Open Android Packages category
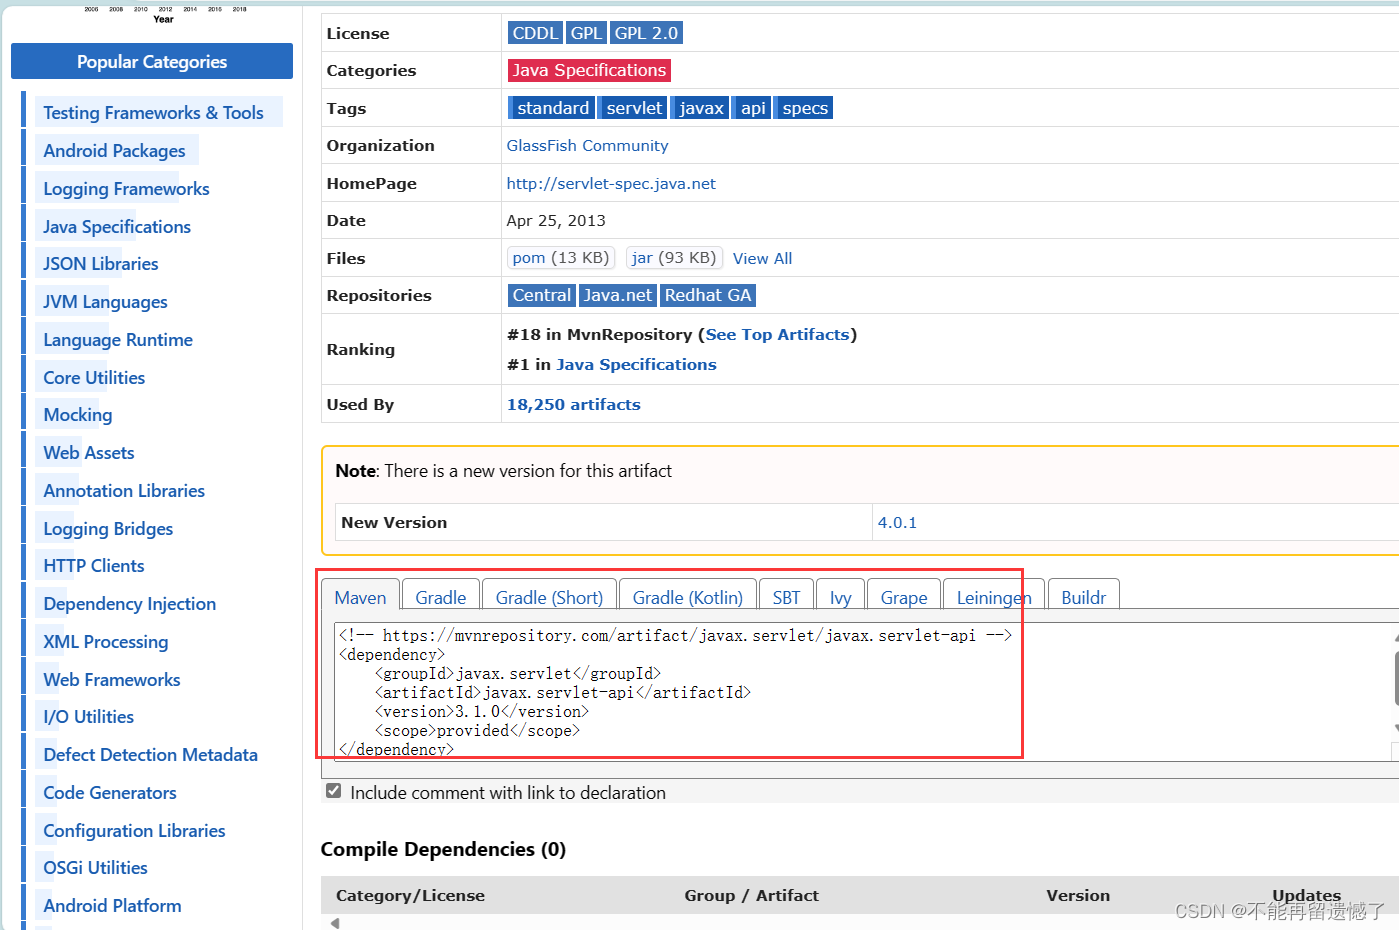The height and width of the screenshot is (930, 1399). click(x=114, y=150)
